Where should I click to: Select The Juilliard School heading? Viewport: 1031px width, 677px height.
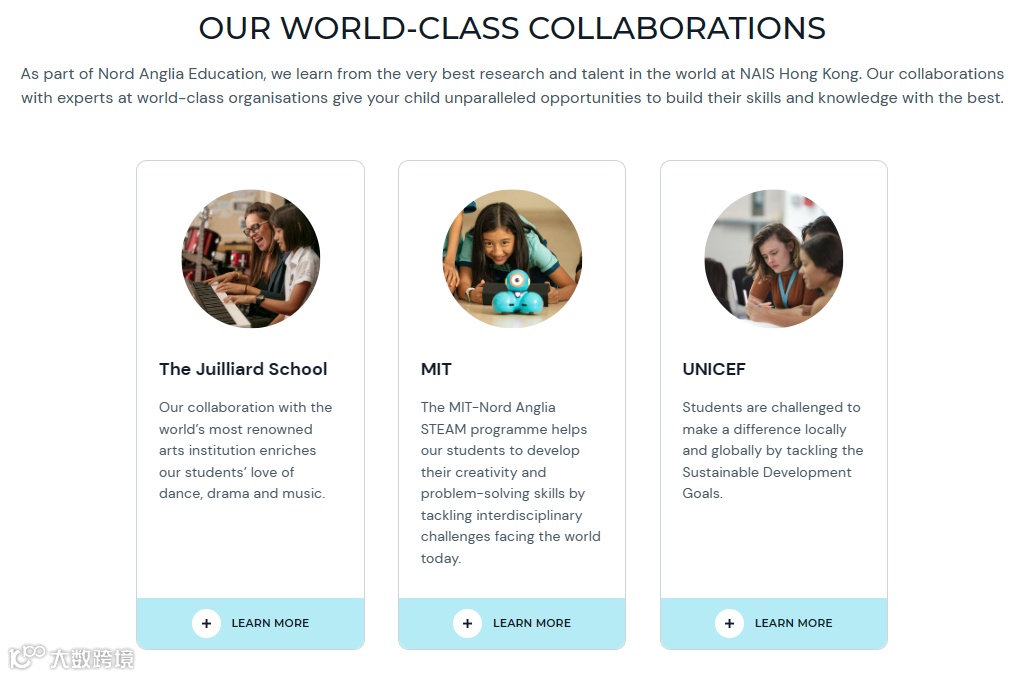243,369
